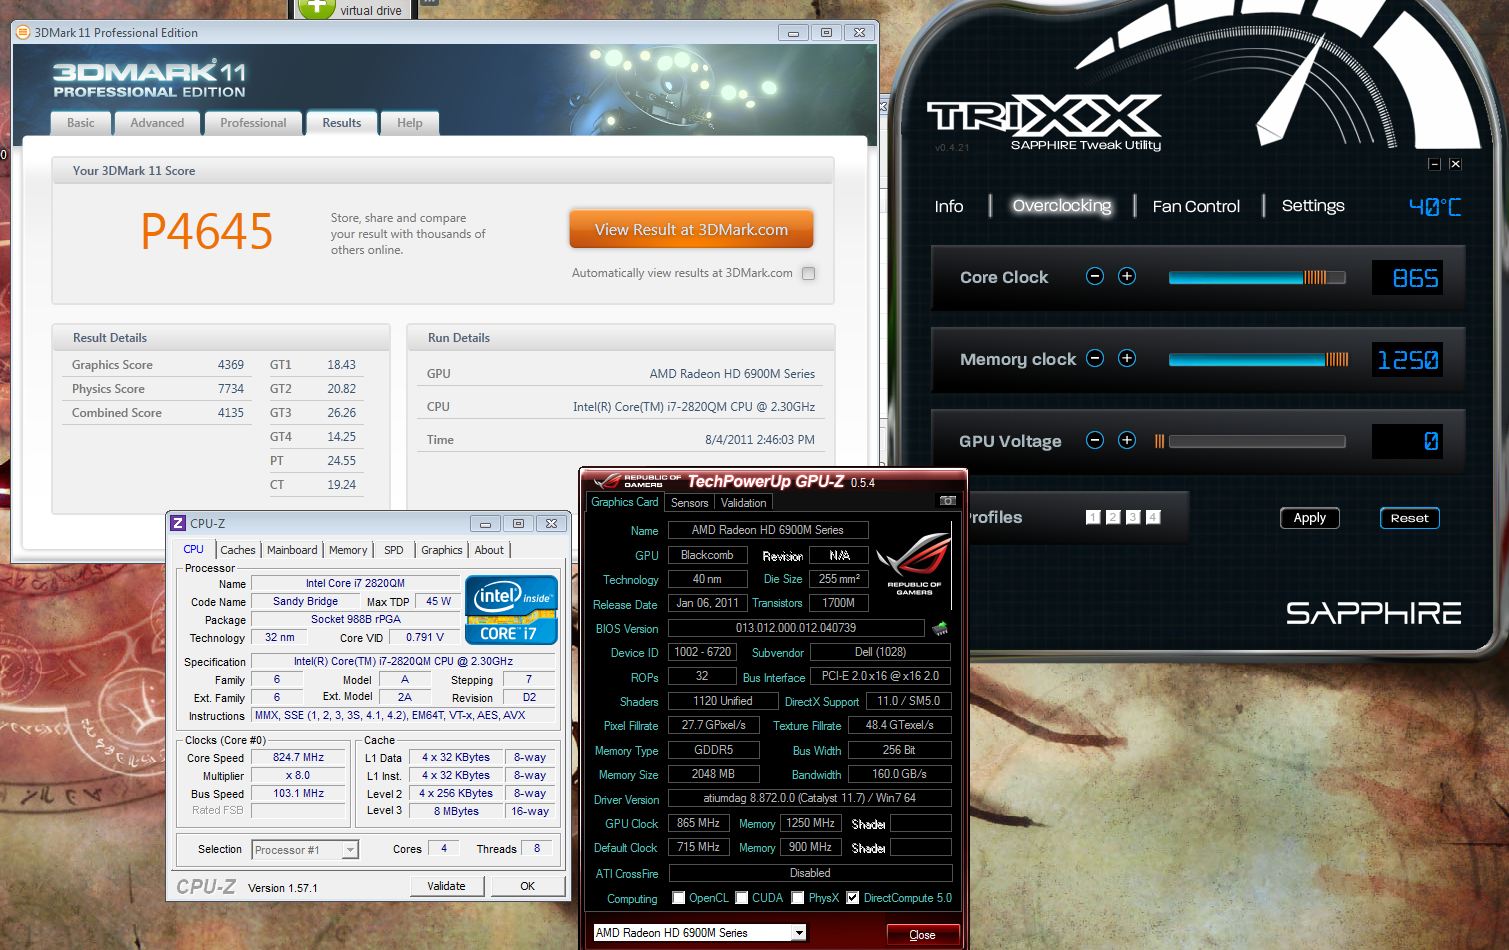Screen dimensions: 1509x950
Task: Click the Memory clock value field 1250
Action: 1406,360
